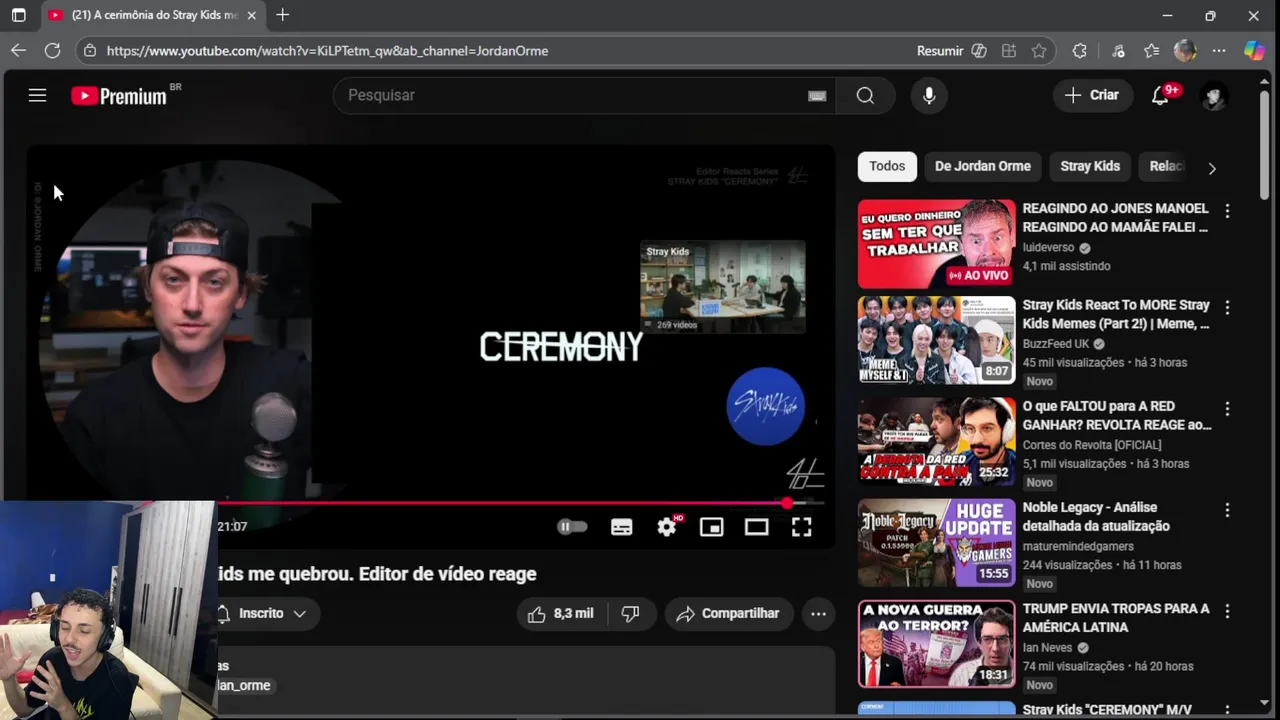Toggle the autoplay switch in player

click(572, 527)
